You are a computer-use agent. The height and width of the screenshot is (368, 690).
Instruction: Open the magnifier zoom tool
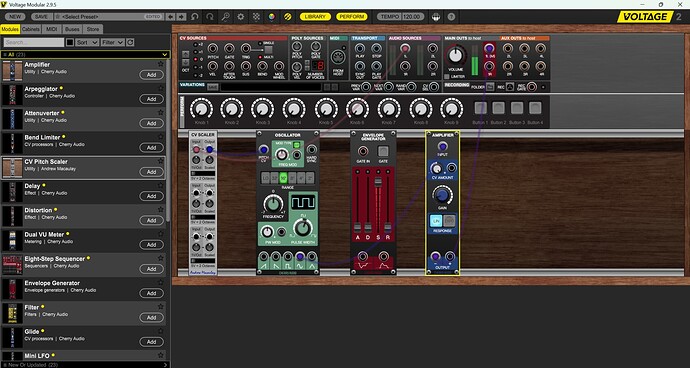point(225,17)
